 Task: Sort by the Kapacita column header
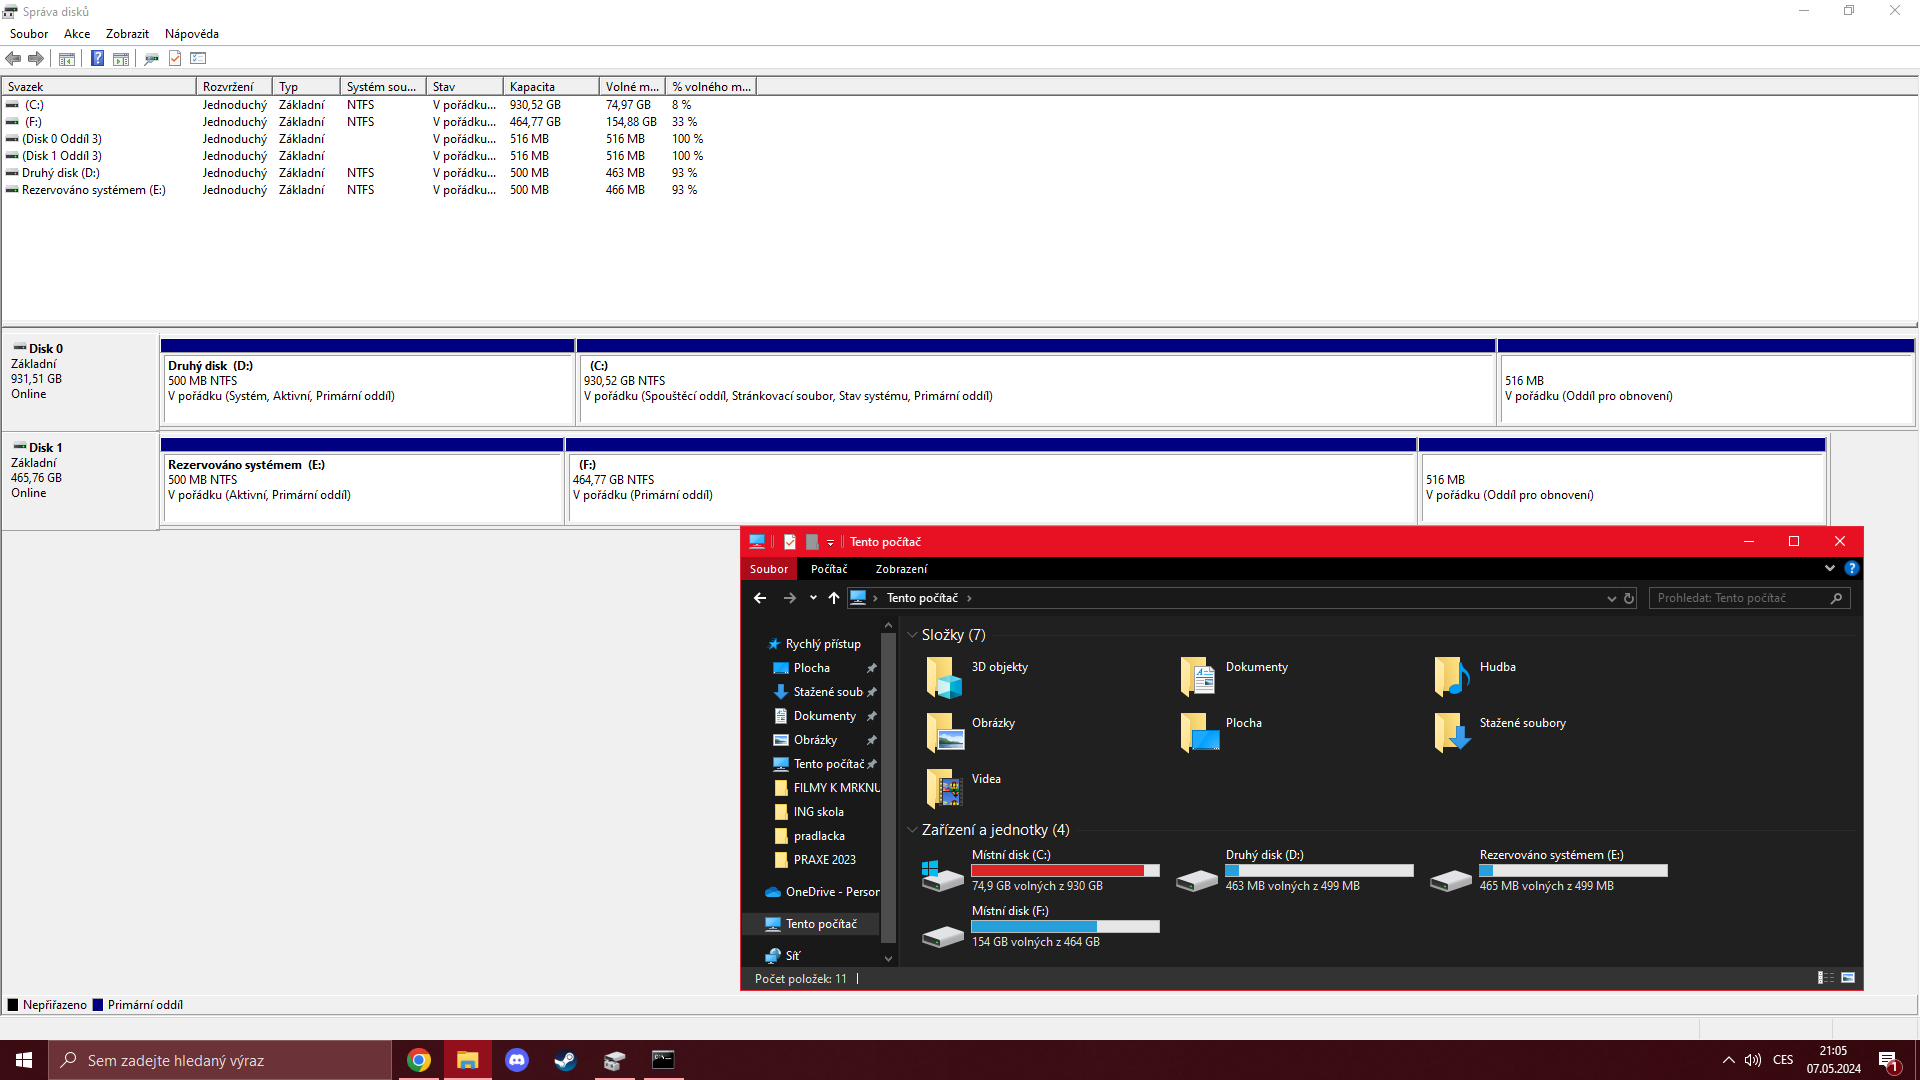(x=551, y=87)
